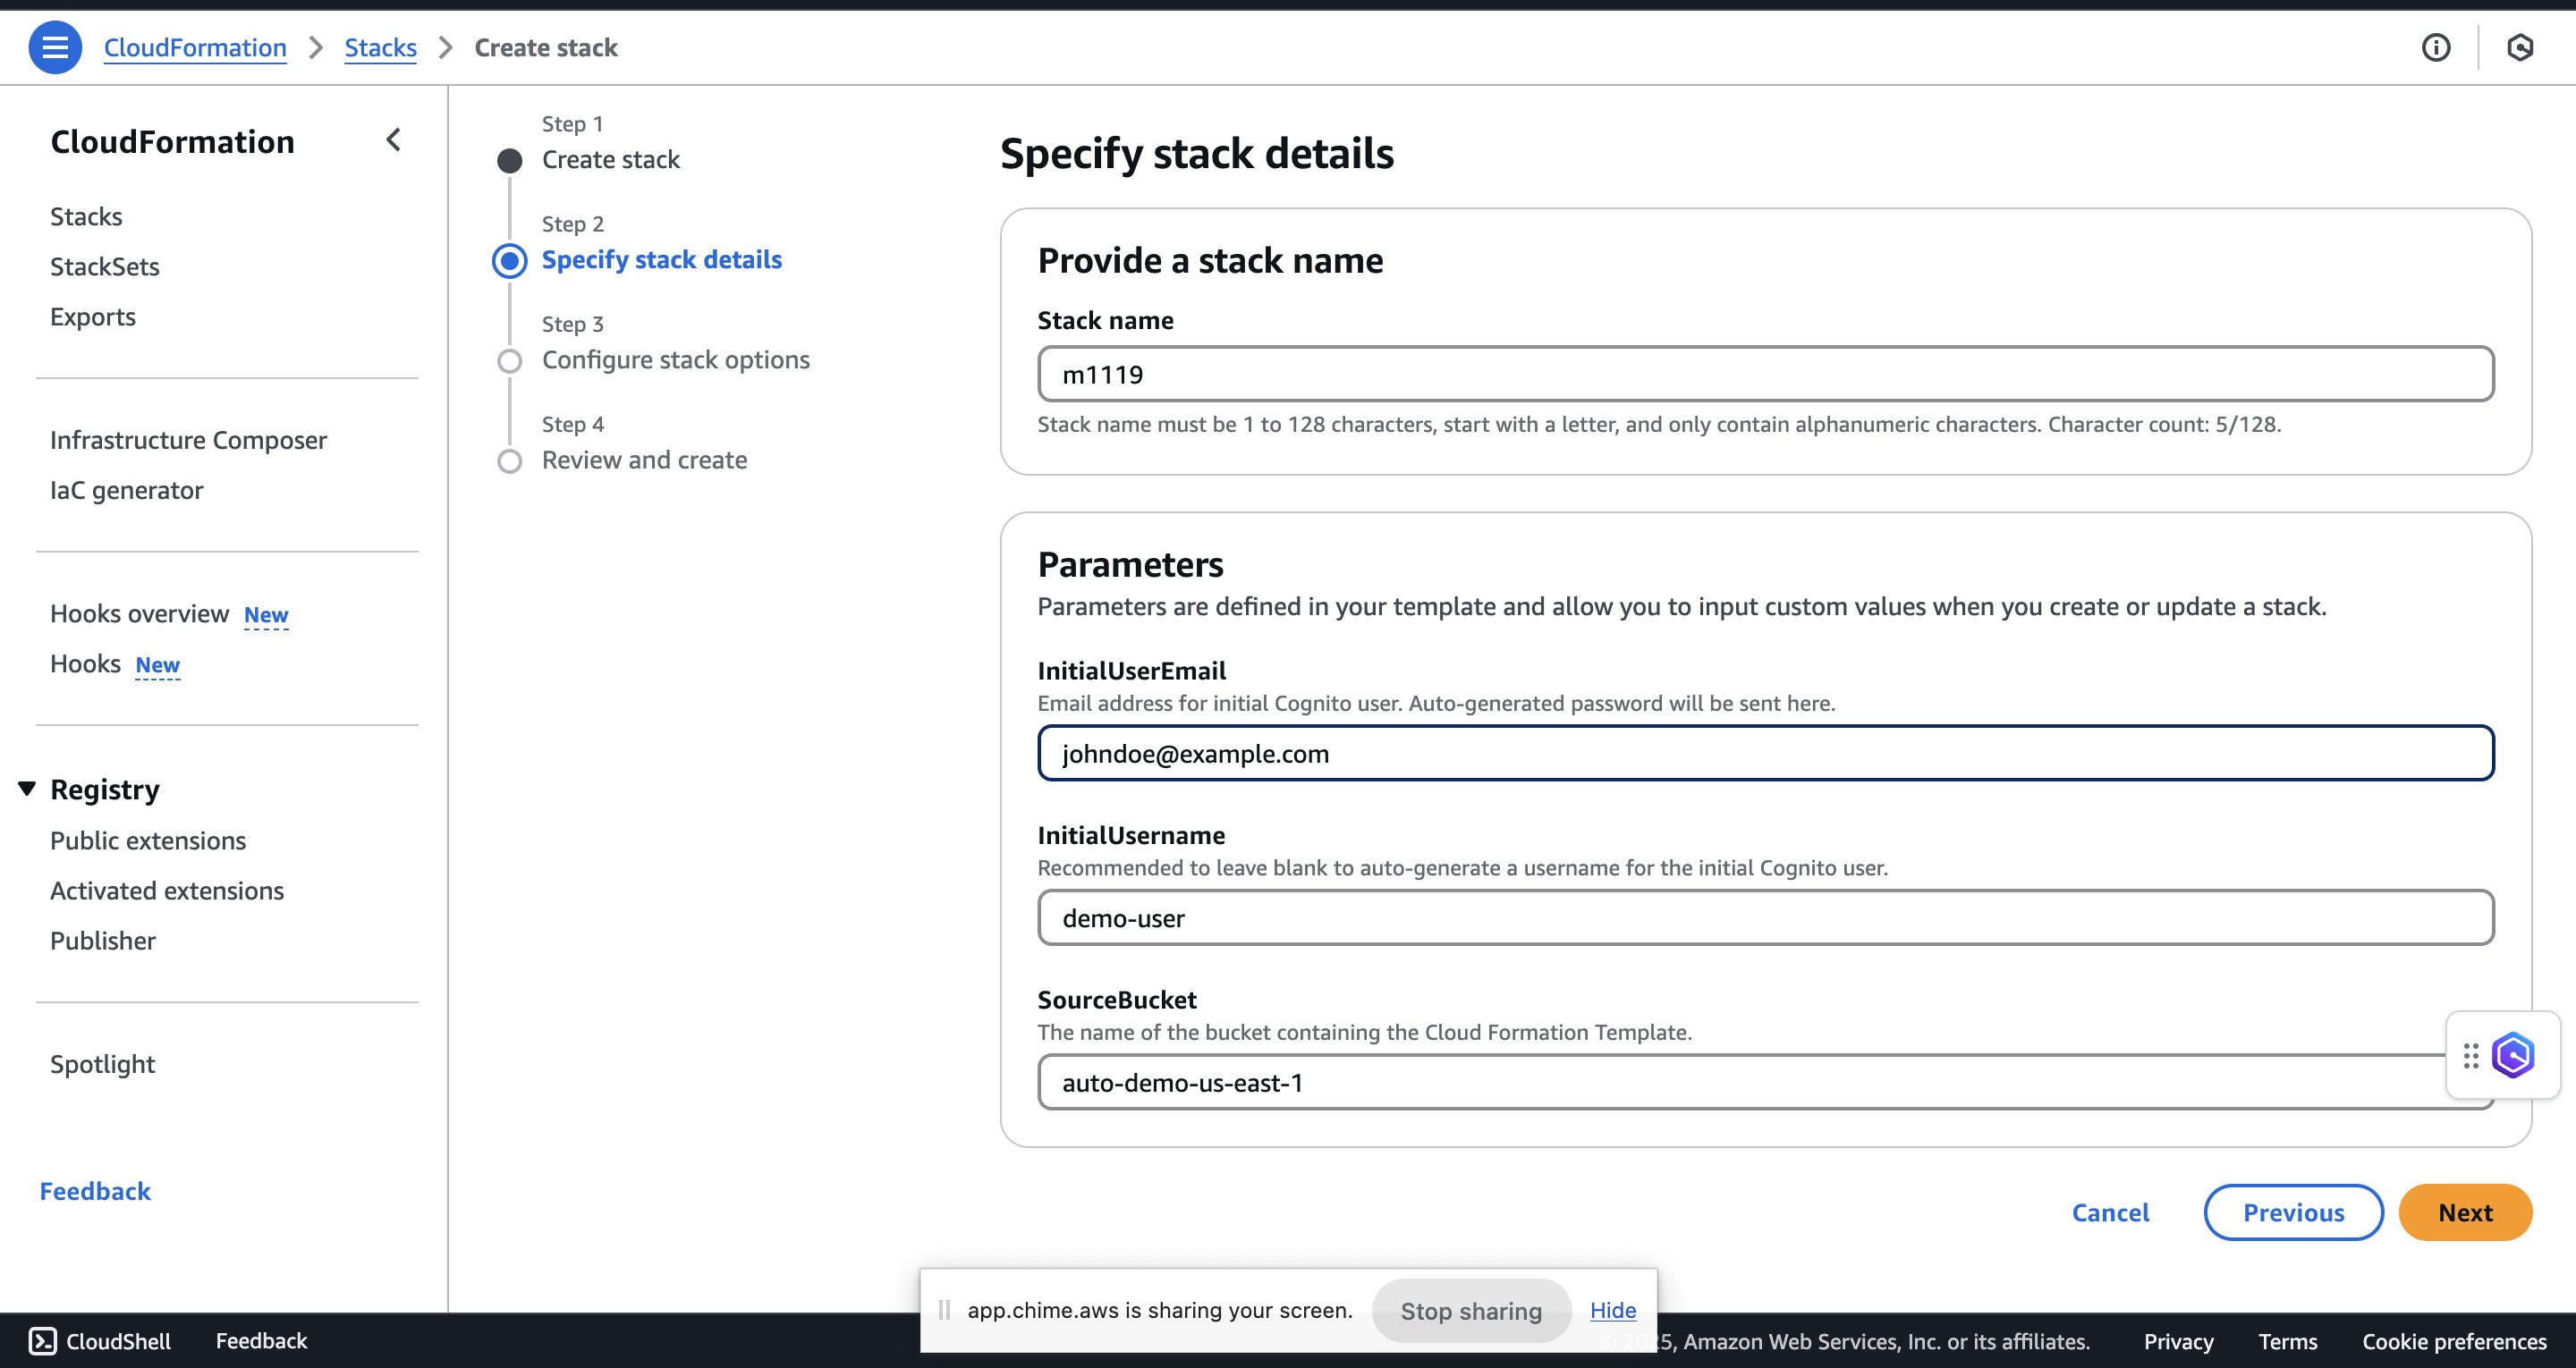Select the Step 4 circle marker

510,461
